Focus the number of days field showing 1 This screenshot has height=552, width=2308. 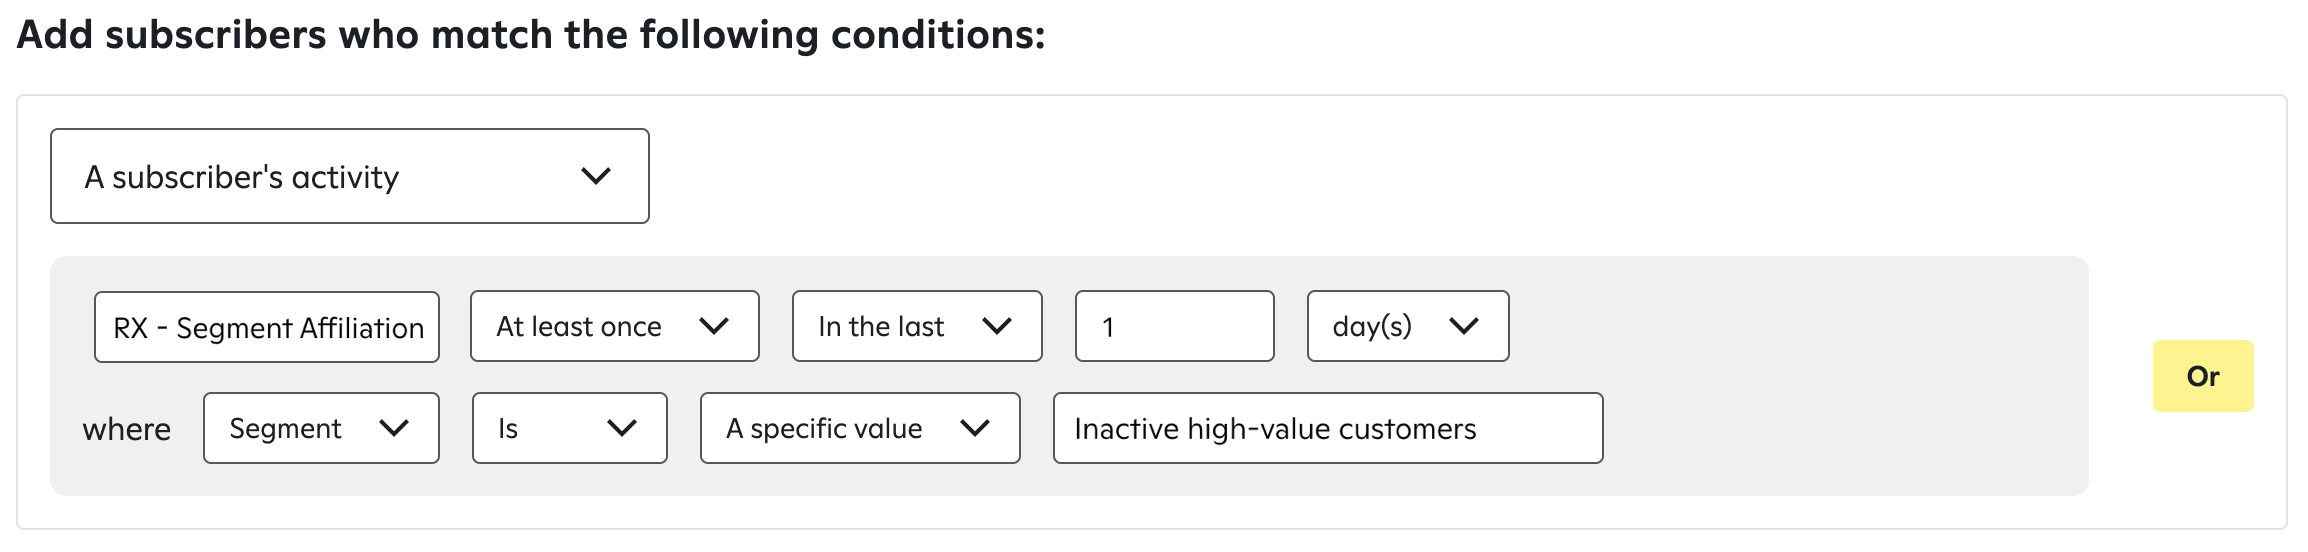coord(1174,326)
